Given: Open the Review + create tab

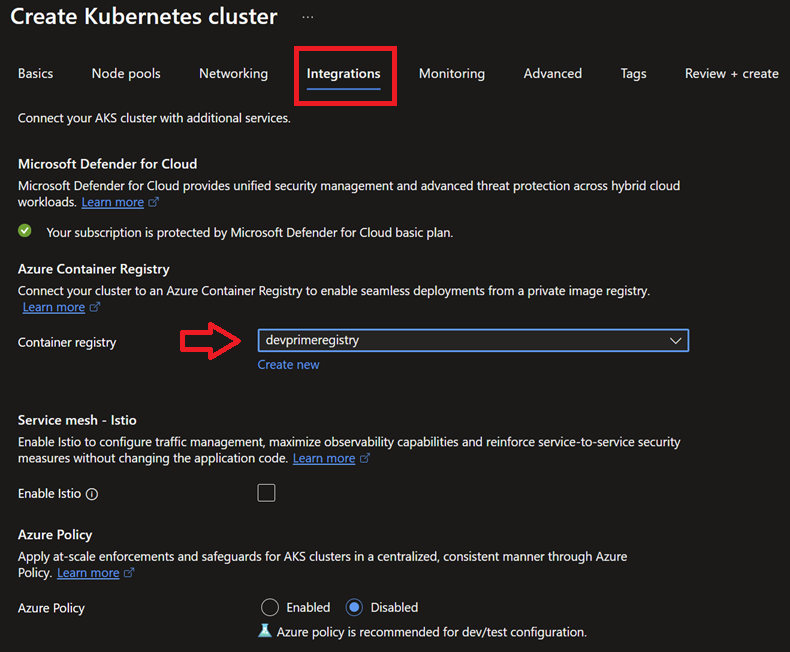Looking at the screenshot, I should click(x=732, y=74).
